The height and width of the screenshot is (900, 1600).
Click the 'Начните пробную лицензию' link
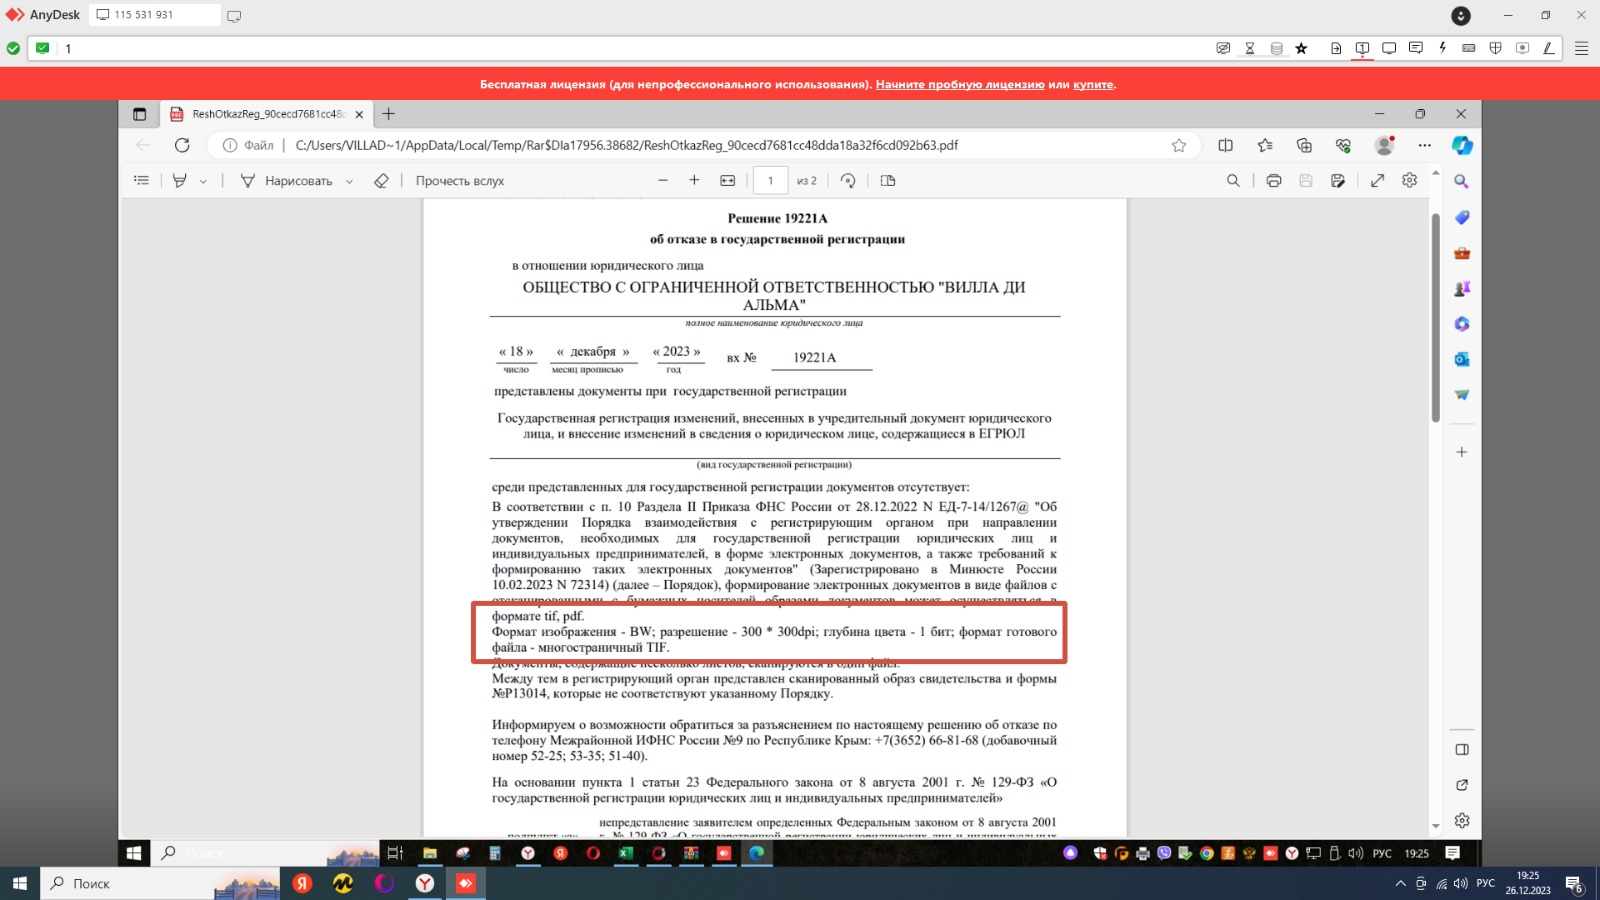(x=959, y=85)
